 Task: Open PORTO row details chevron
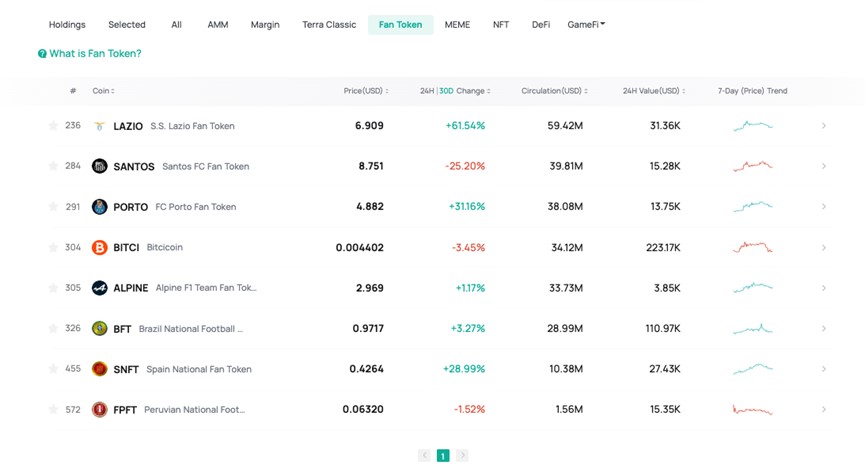(x=824, y=206)
